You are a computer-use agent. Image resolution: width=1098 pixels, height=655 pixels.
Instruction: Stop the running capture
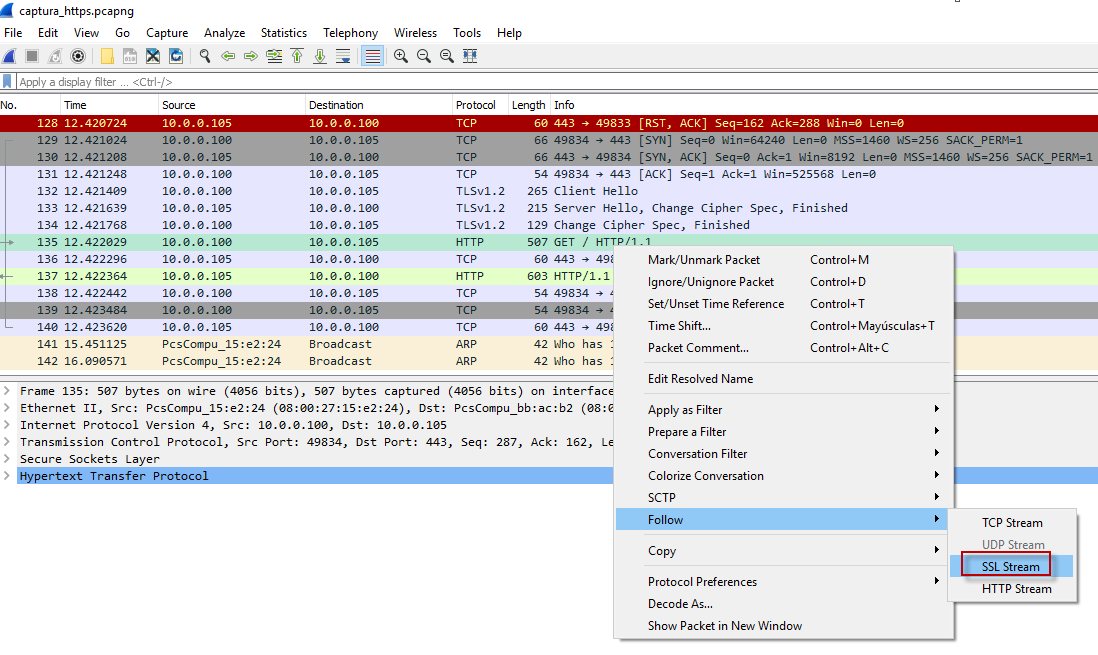tap(33, 56)
